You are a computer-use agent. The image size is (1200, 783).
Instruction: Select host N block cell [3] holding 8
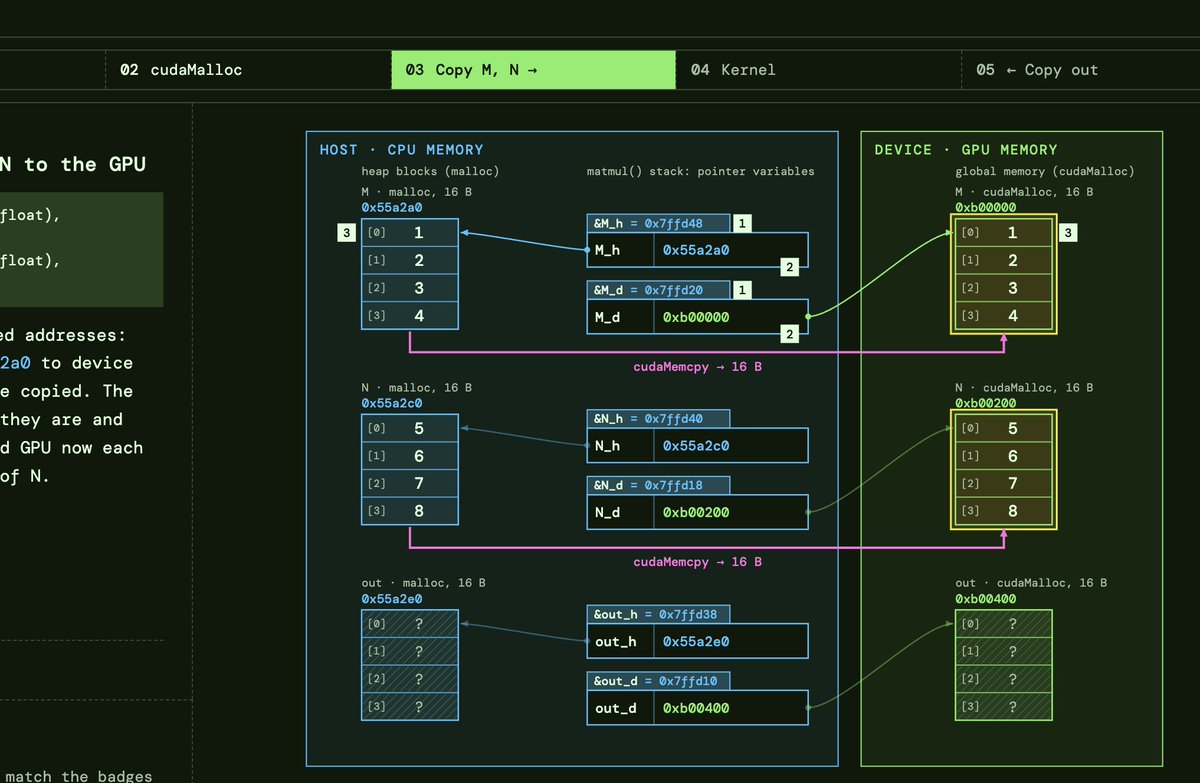point(410,511)
